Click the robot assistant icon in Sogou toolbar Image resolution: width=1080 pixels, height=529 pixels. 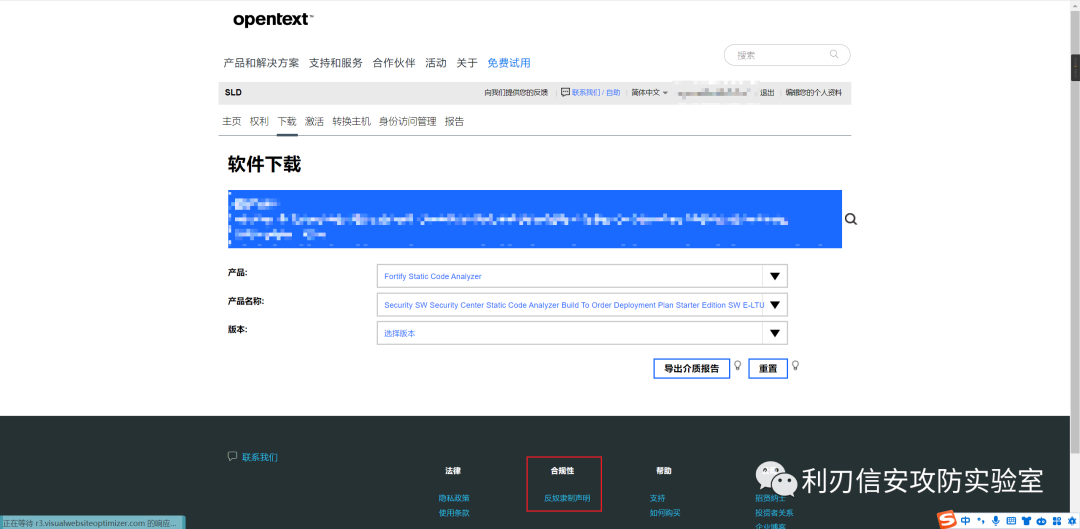point(1042,520)
